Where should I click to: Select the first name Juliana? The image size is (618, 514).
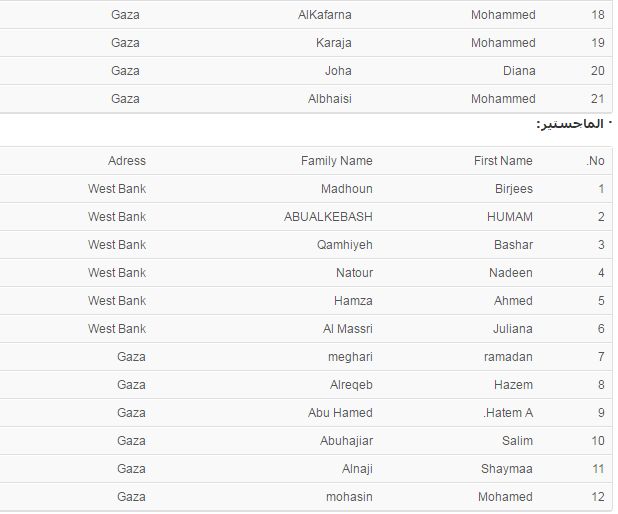pos(513,329)
